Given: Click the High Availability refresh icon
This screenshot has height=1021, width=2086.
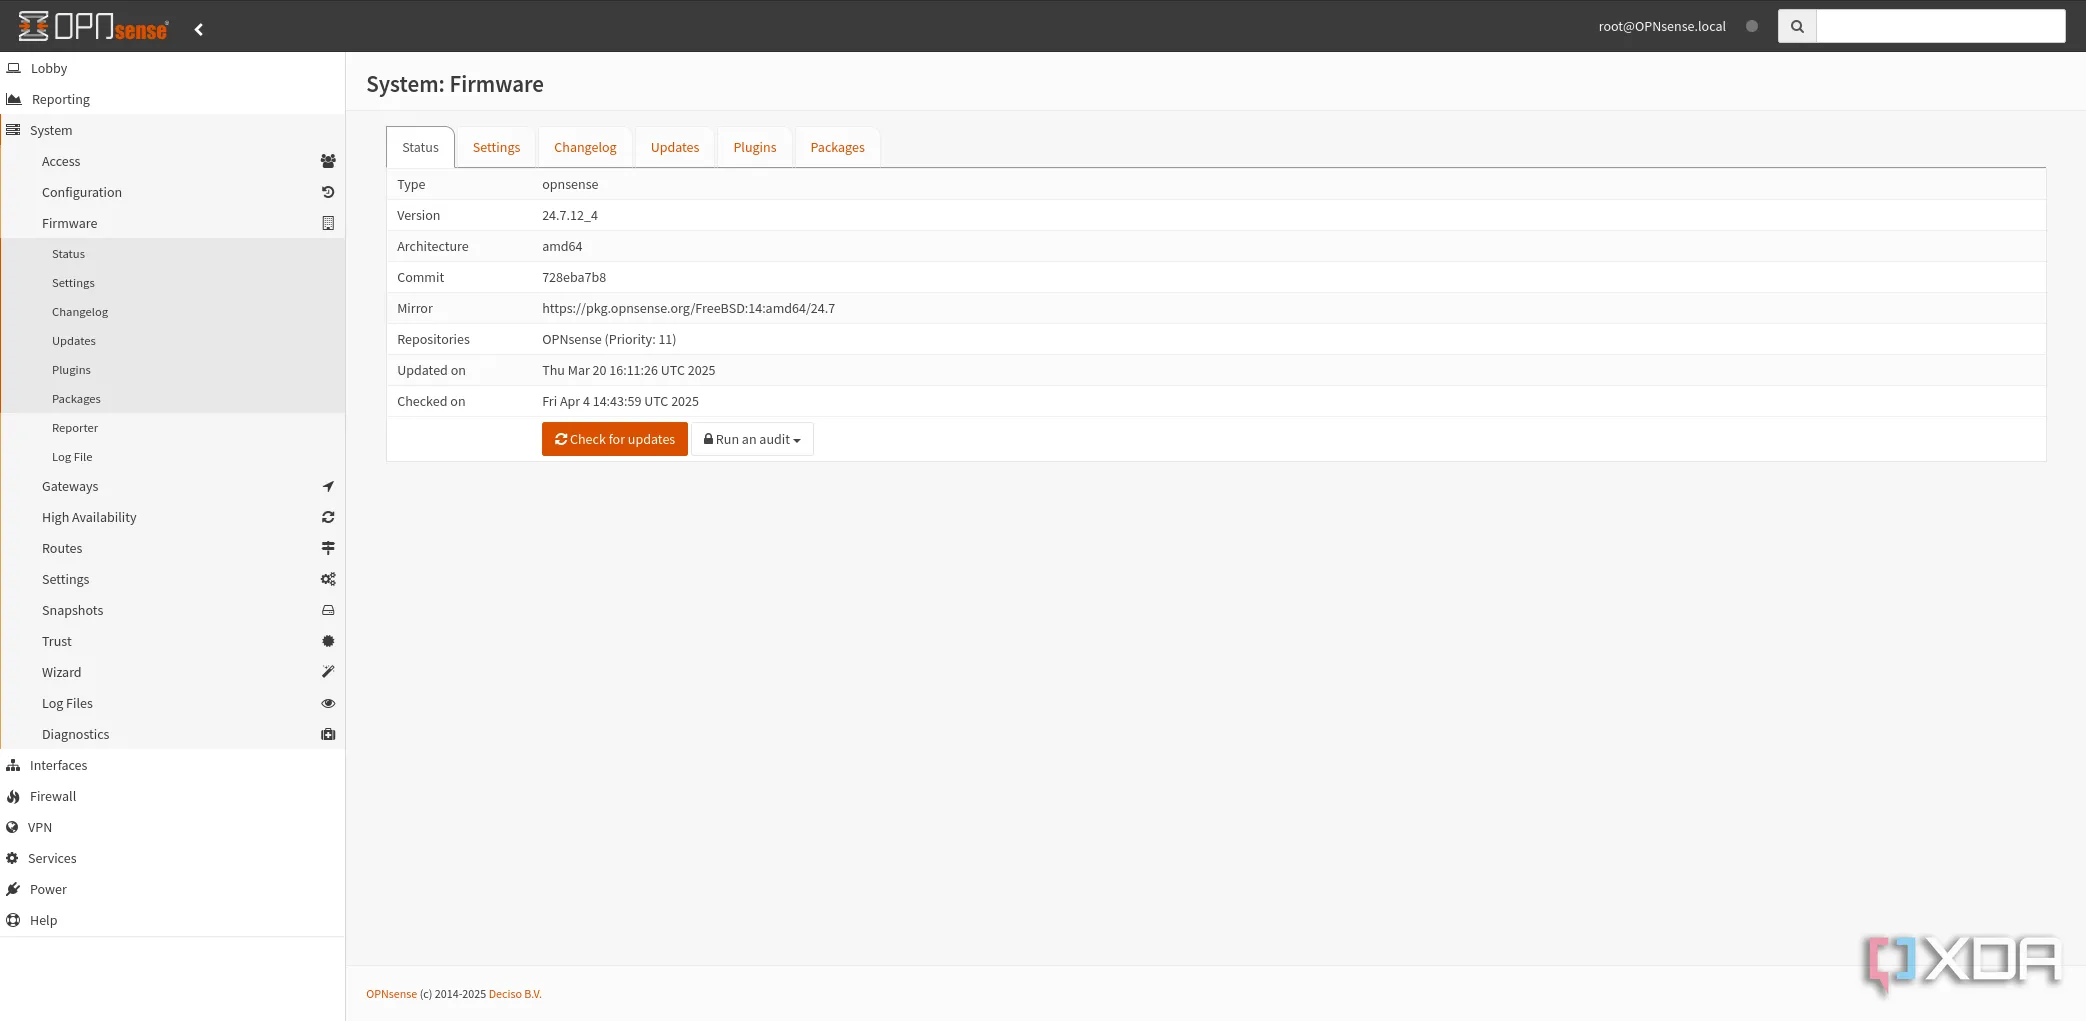Looking at the screenshot, I should [x=328, y=517].
